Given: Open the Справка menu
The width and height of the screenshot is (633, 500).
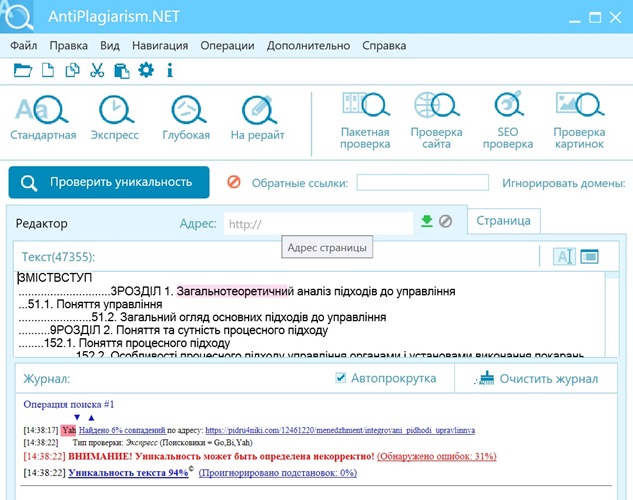Looking at the screenshot, I should click(384, 46).
